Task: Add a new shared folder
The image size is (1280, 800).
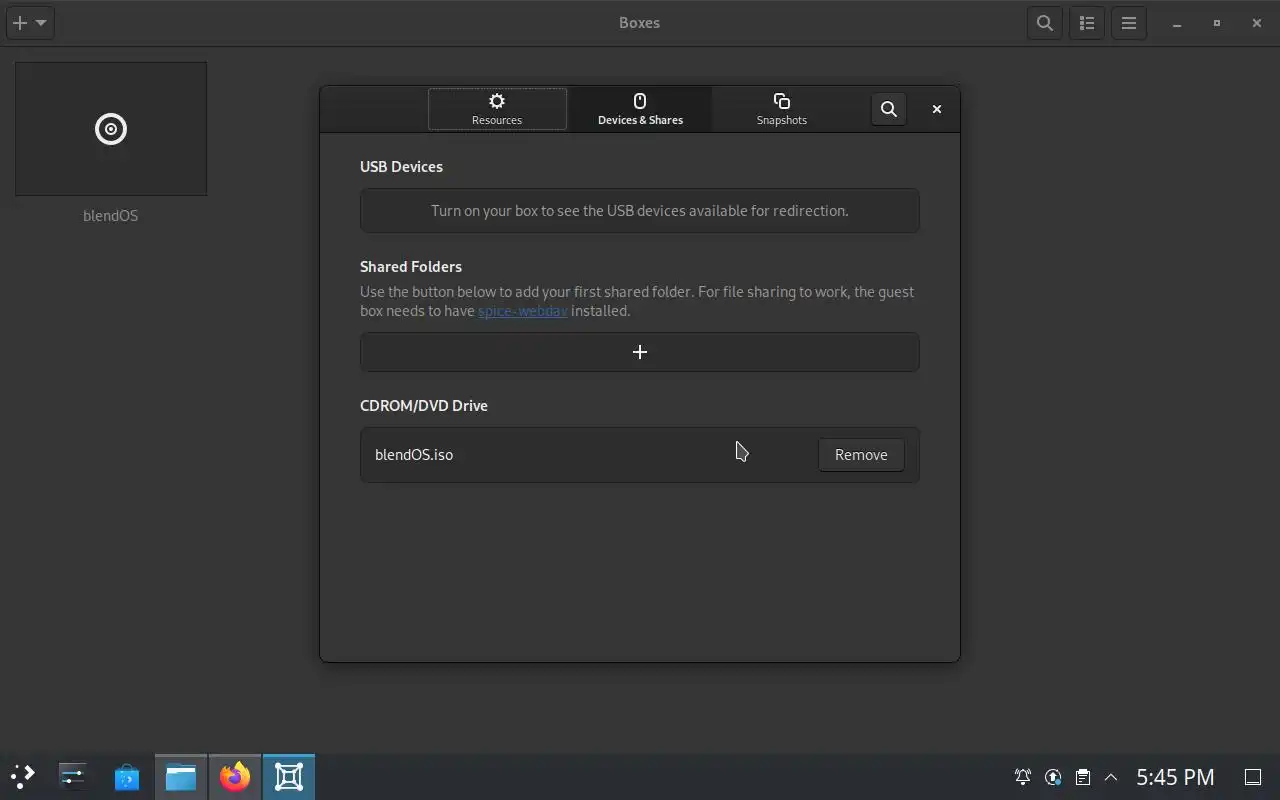Action: 640,352
